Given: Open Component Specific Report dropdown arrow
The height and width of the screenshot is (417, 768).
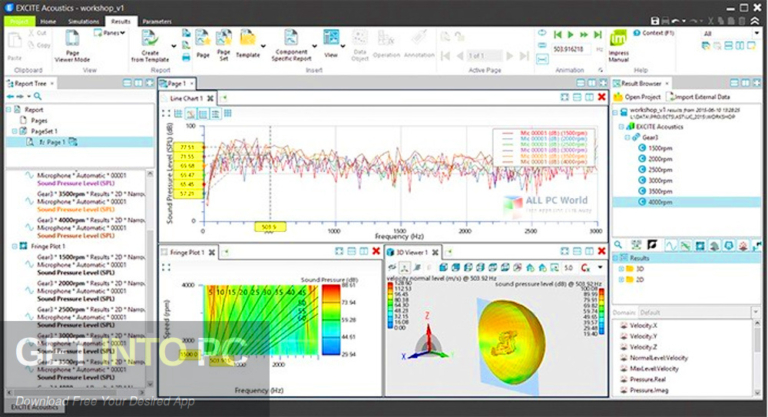Looking at the screenshot, I should (314, 47).
